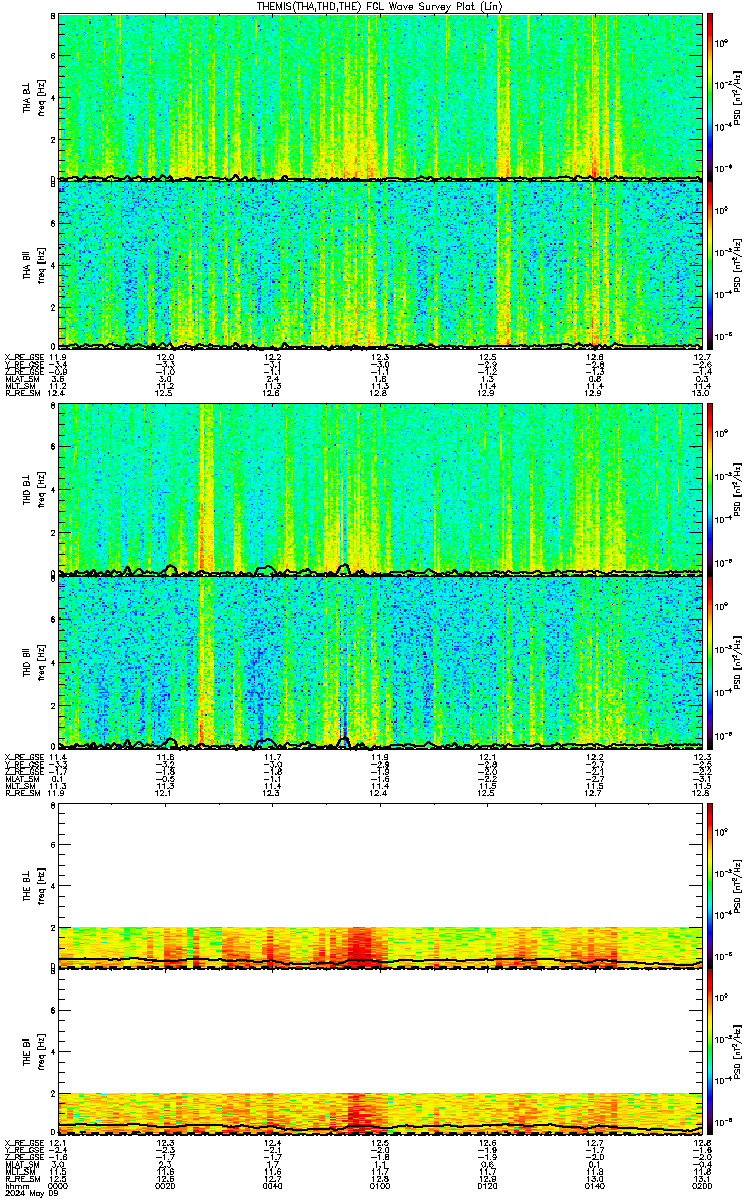Select the THD B-parallel spectrogram panel

pyautogui.click(x=380, y=661)
